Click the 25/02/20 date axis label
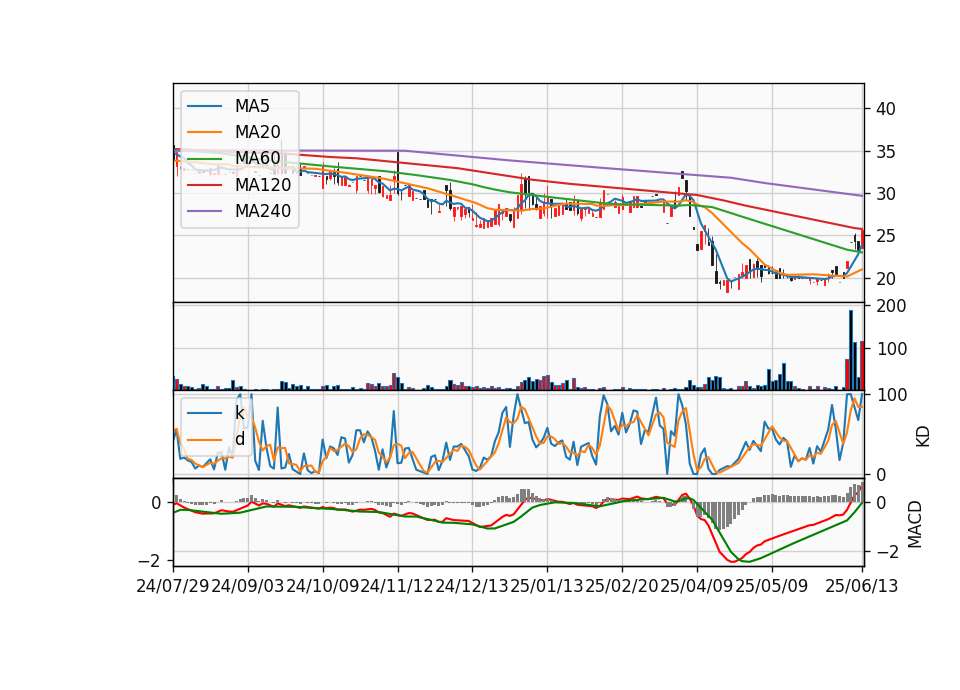 (622, 586)
